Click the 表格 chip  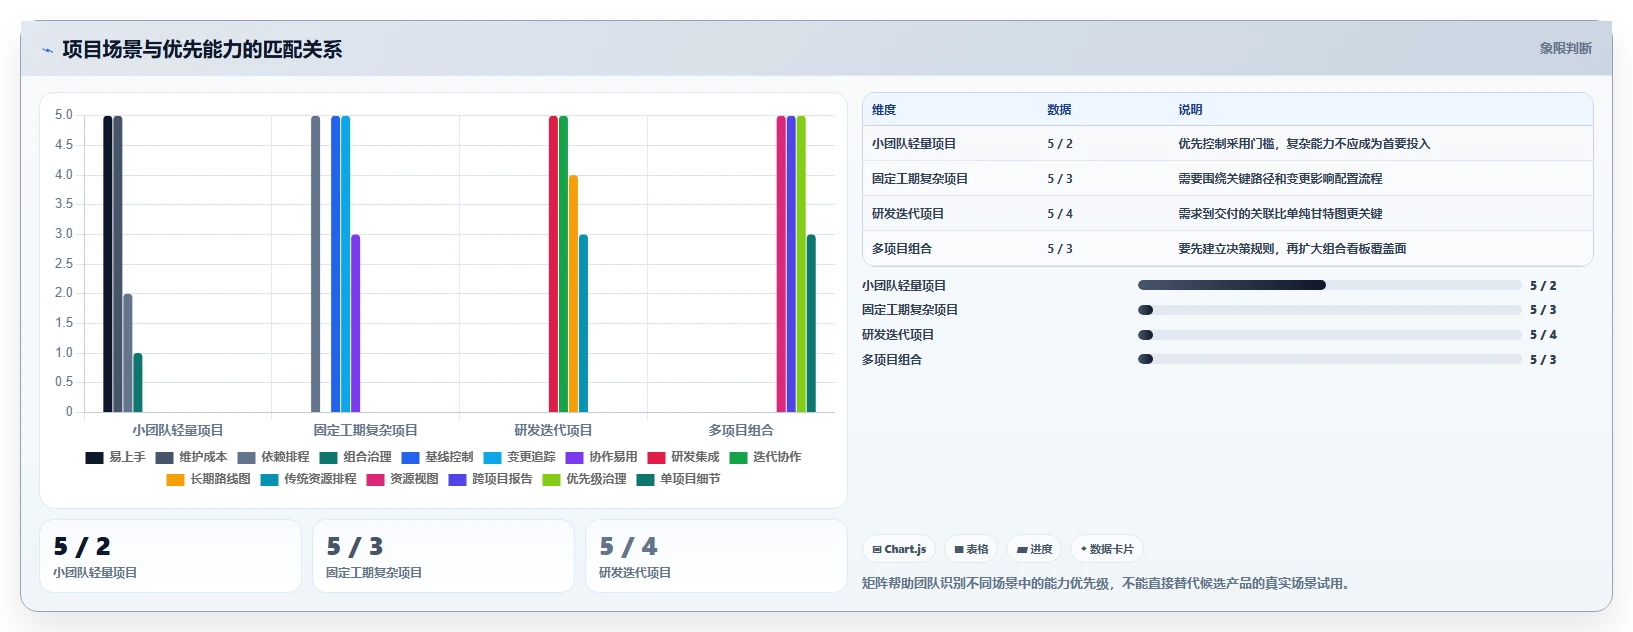[971, 549]
